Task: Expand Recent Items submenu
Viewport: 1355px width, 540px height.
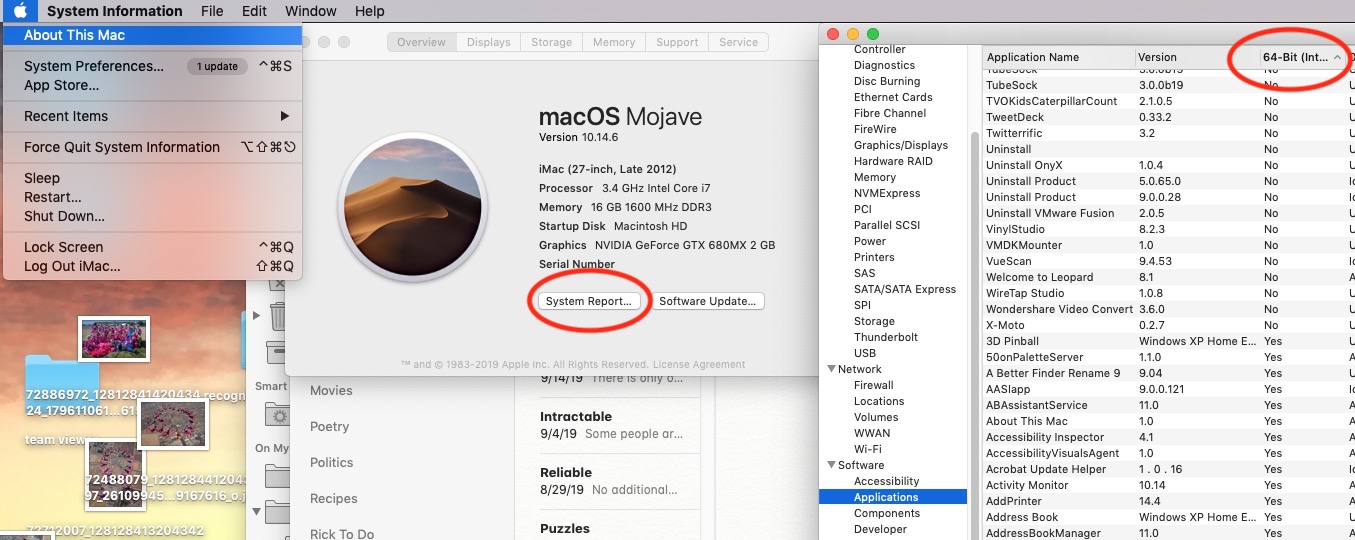Action: coord(151,116)
